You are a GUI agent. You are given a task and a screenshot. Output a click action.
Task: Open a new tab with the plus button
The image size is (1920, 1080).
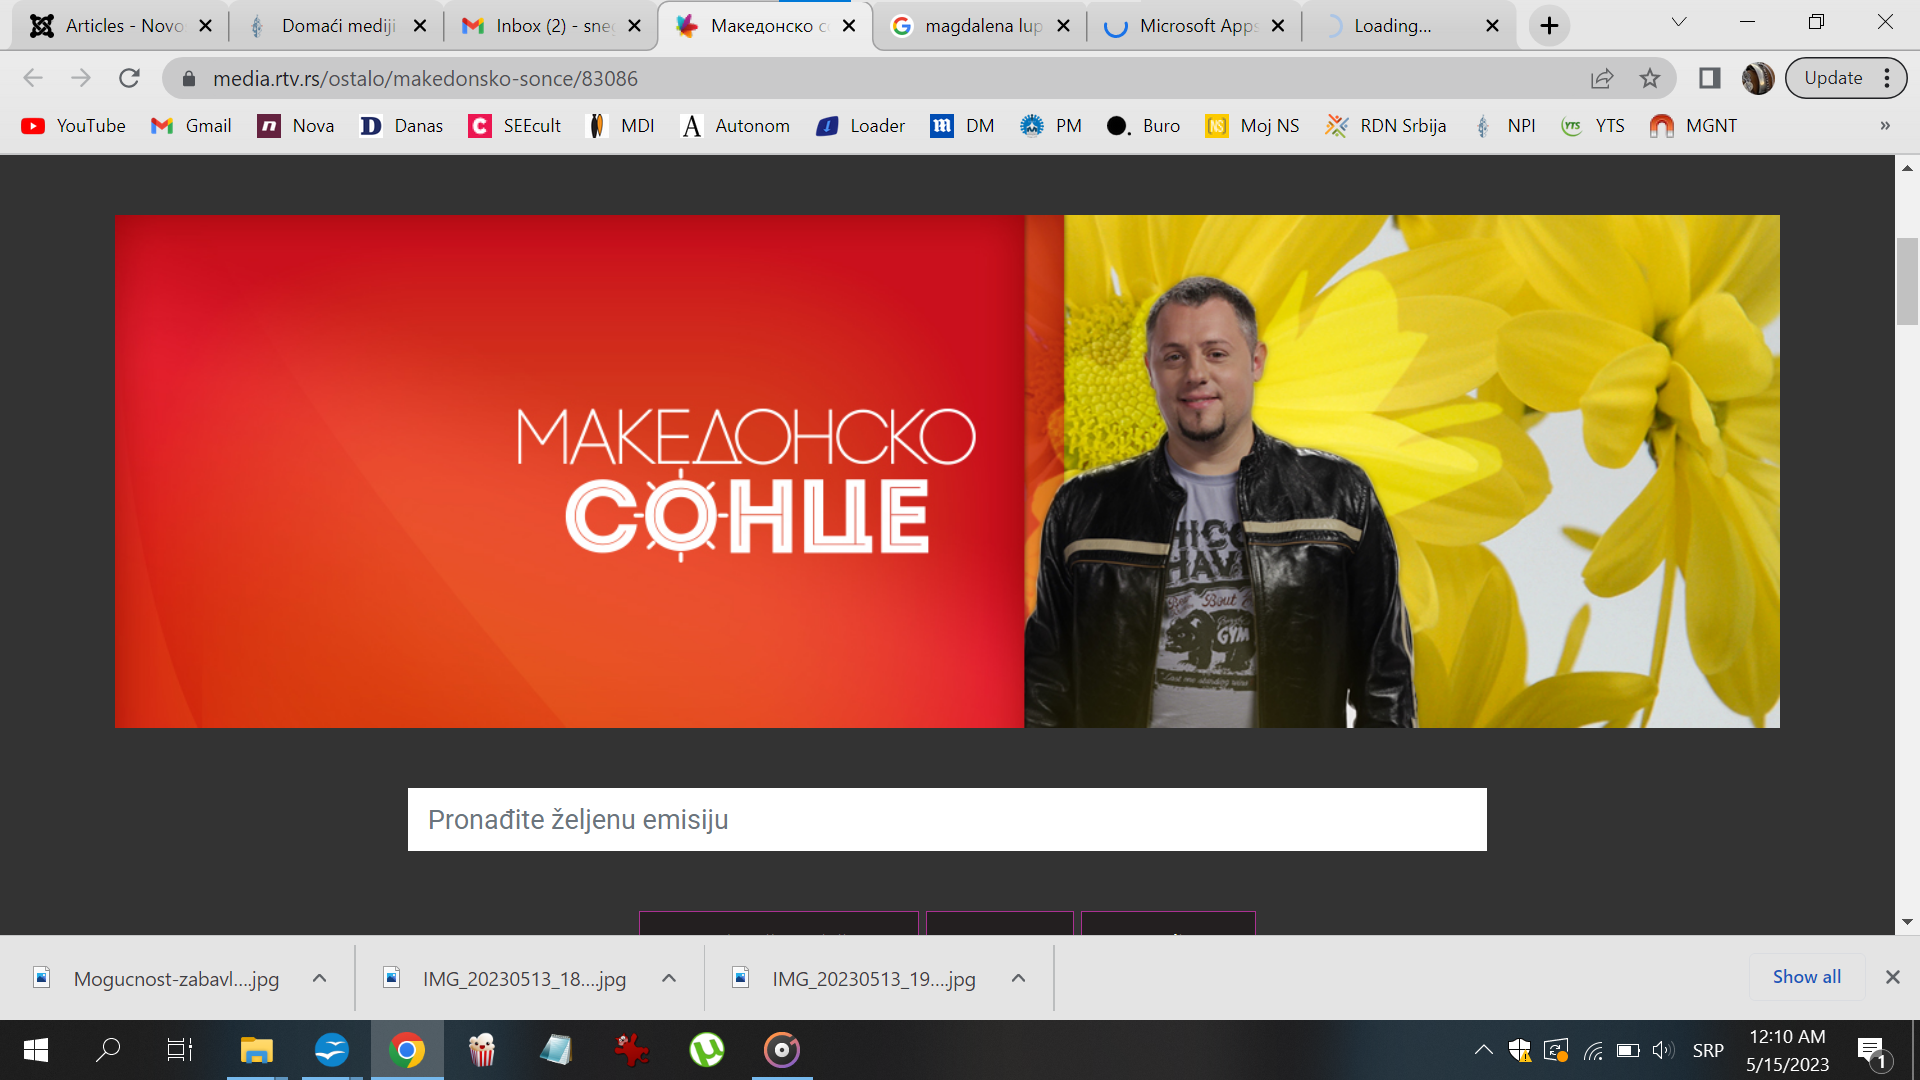tap(1549, 26)
